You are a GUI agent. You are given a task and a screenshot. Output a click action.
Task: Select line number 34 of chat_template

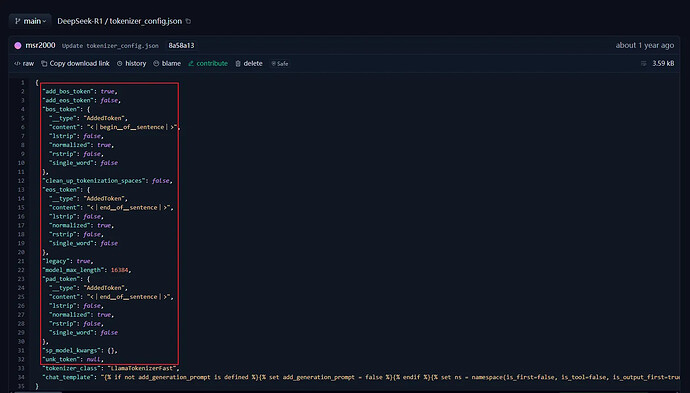[21, 377]
